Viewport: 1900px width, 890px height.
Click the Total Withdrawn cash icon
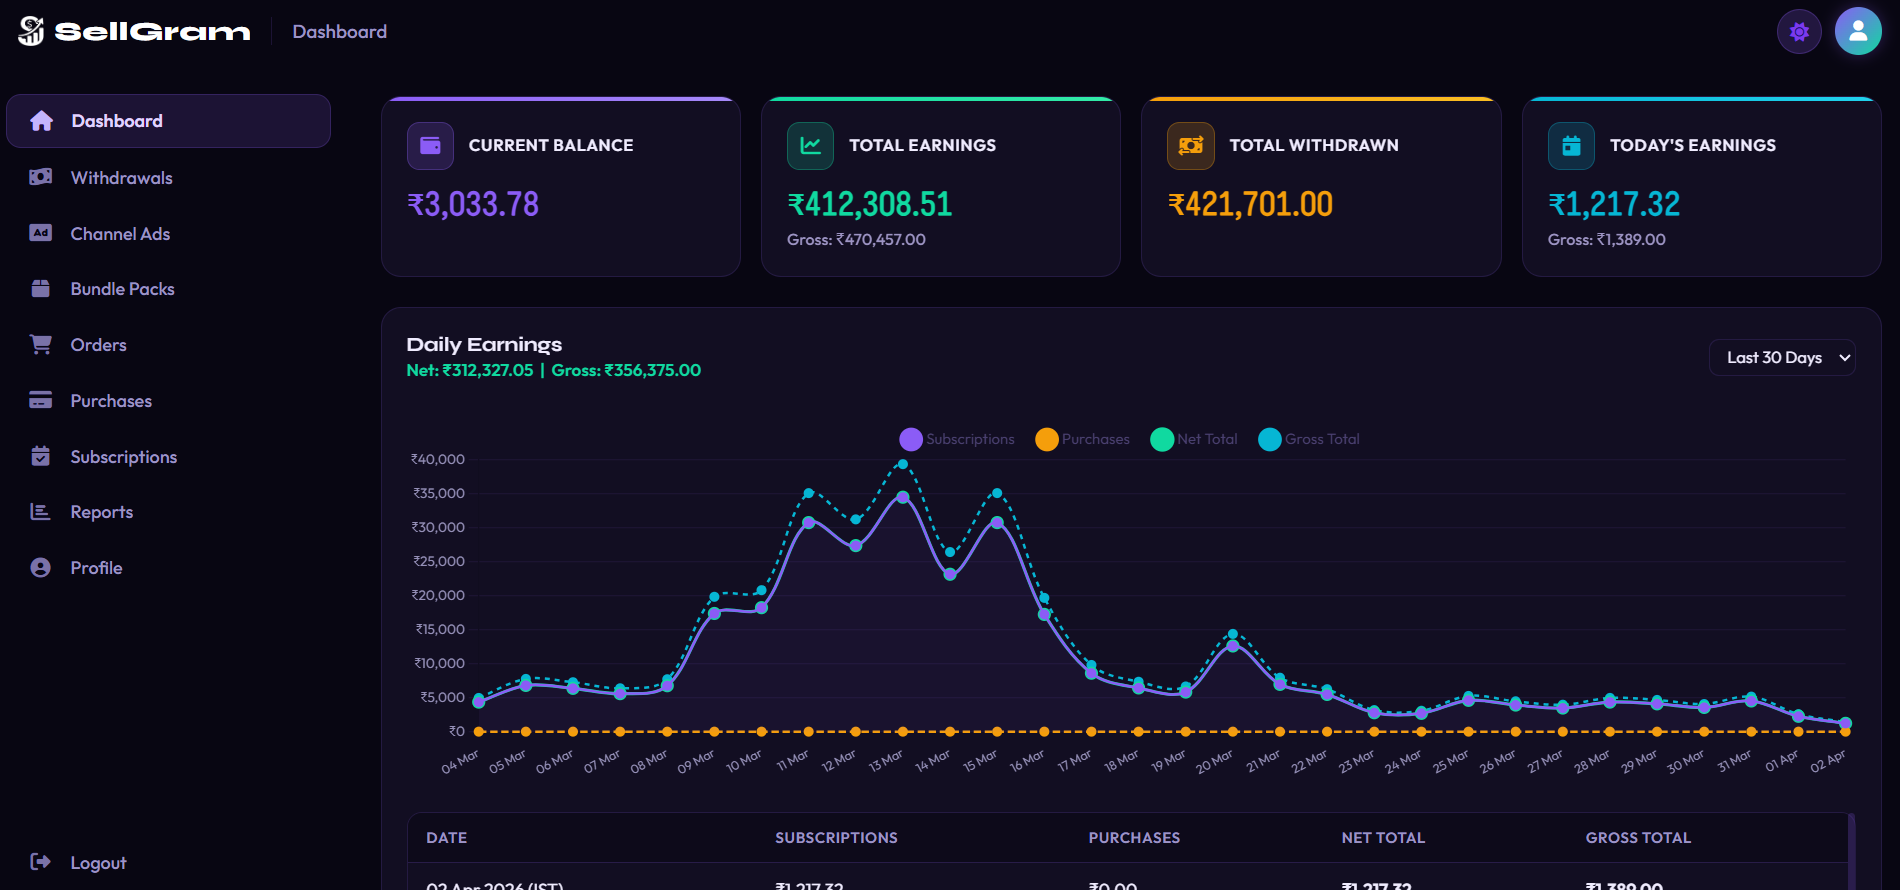point(1190,146)
